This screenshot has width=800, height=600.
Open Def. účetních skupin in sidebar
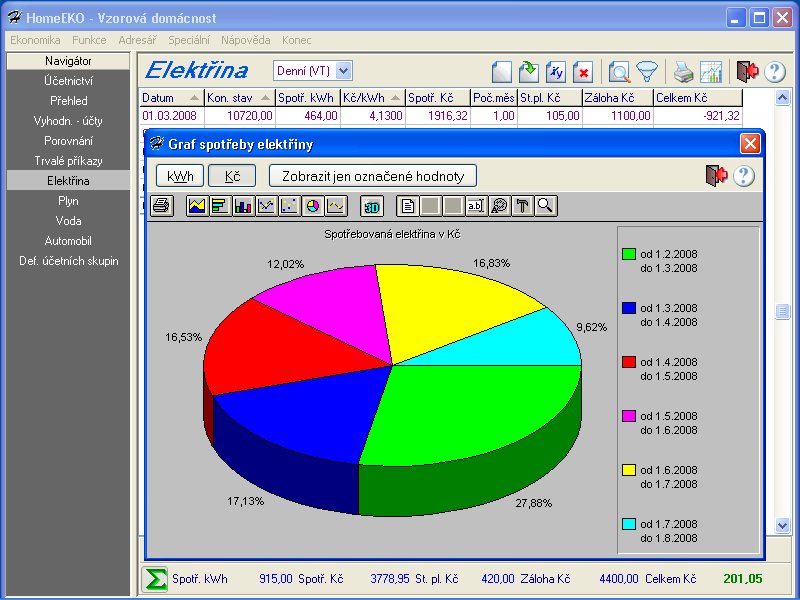coord(68,261)
